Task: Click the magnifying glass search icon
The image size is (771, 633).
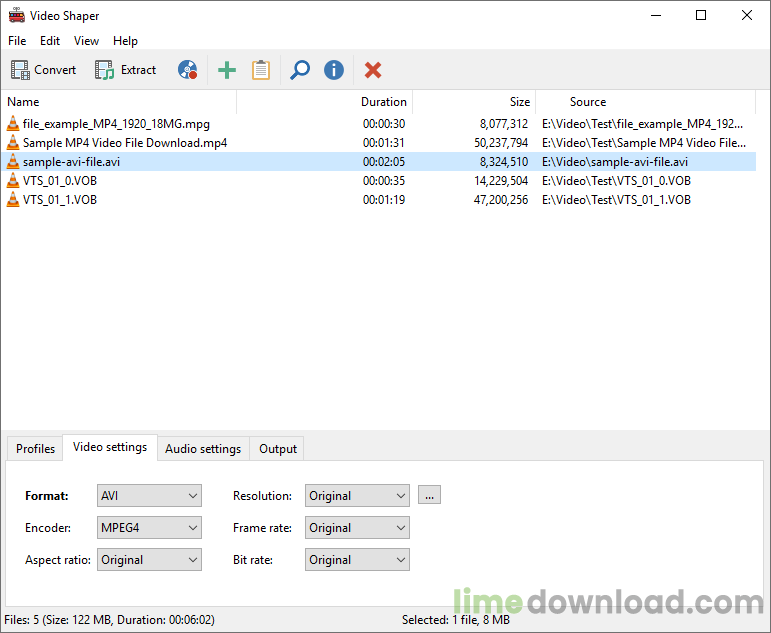Action: (x=299, y=70)
